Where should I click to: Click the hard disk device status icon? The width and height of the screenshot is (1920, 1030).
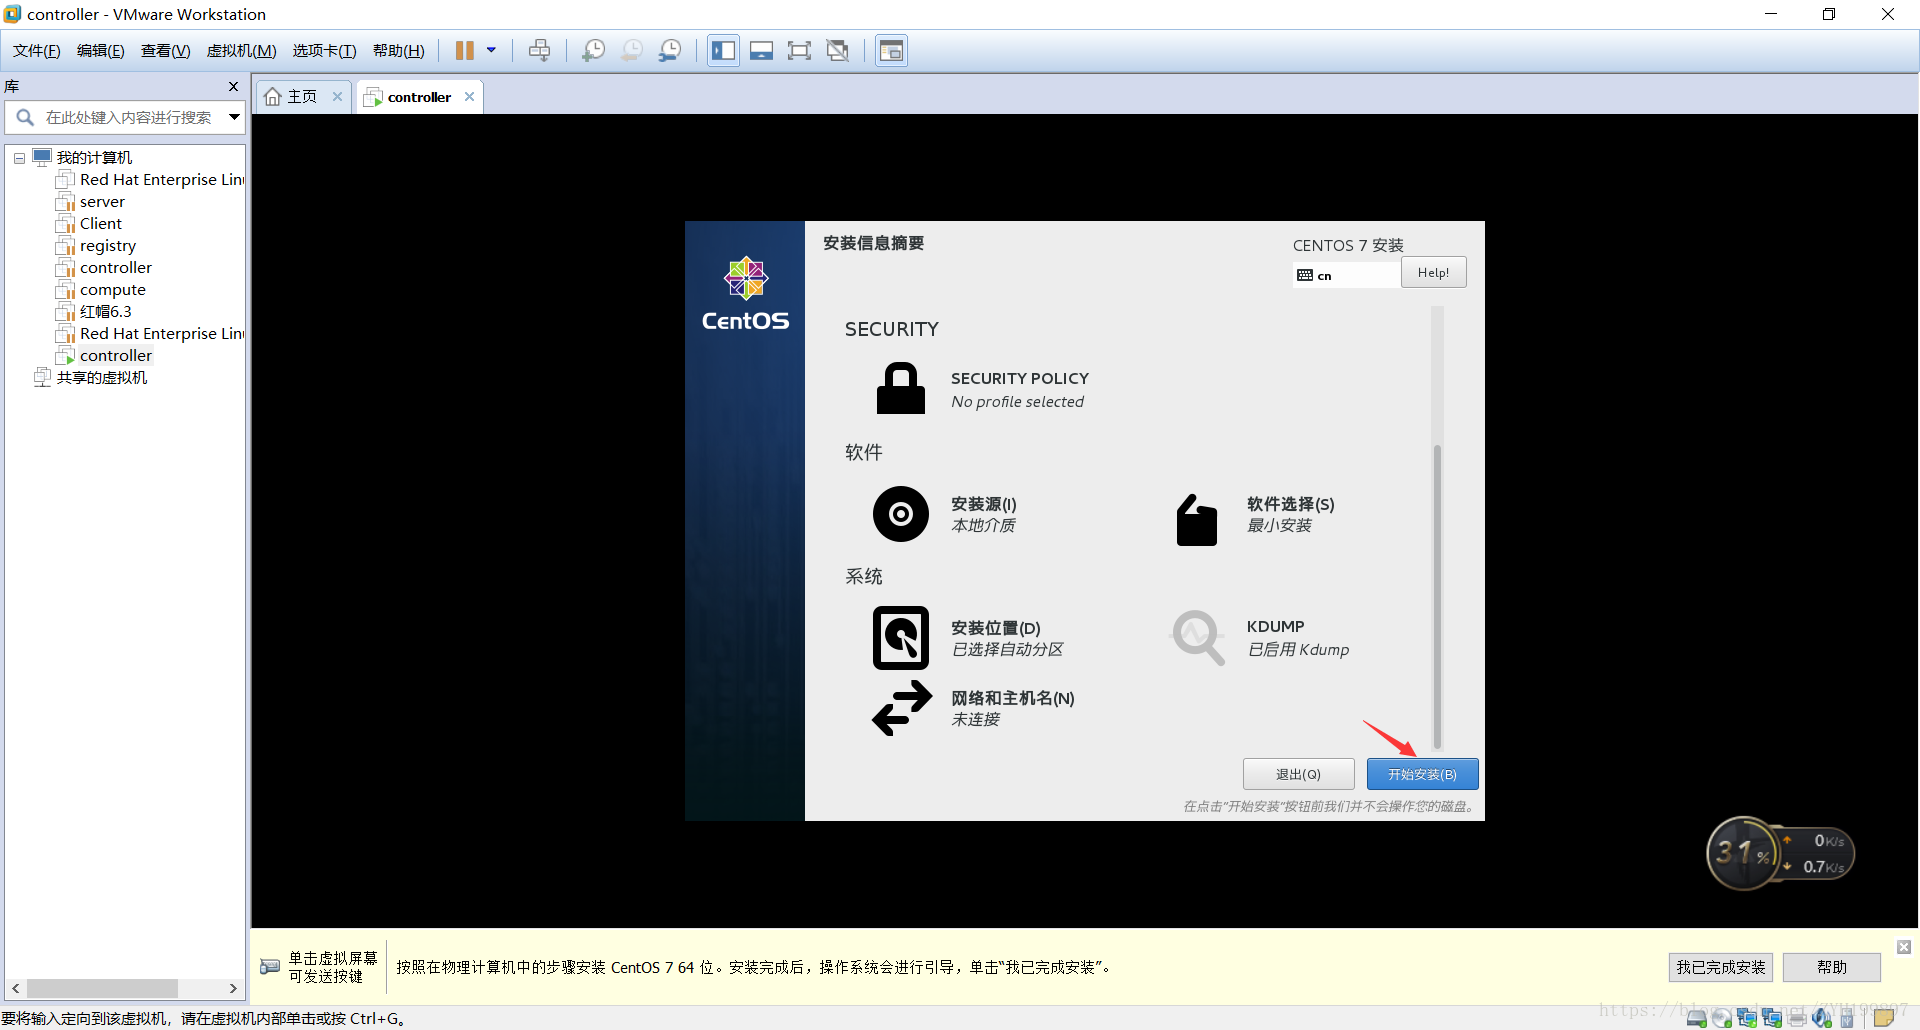click(1697, 1019)
